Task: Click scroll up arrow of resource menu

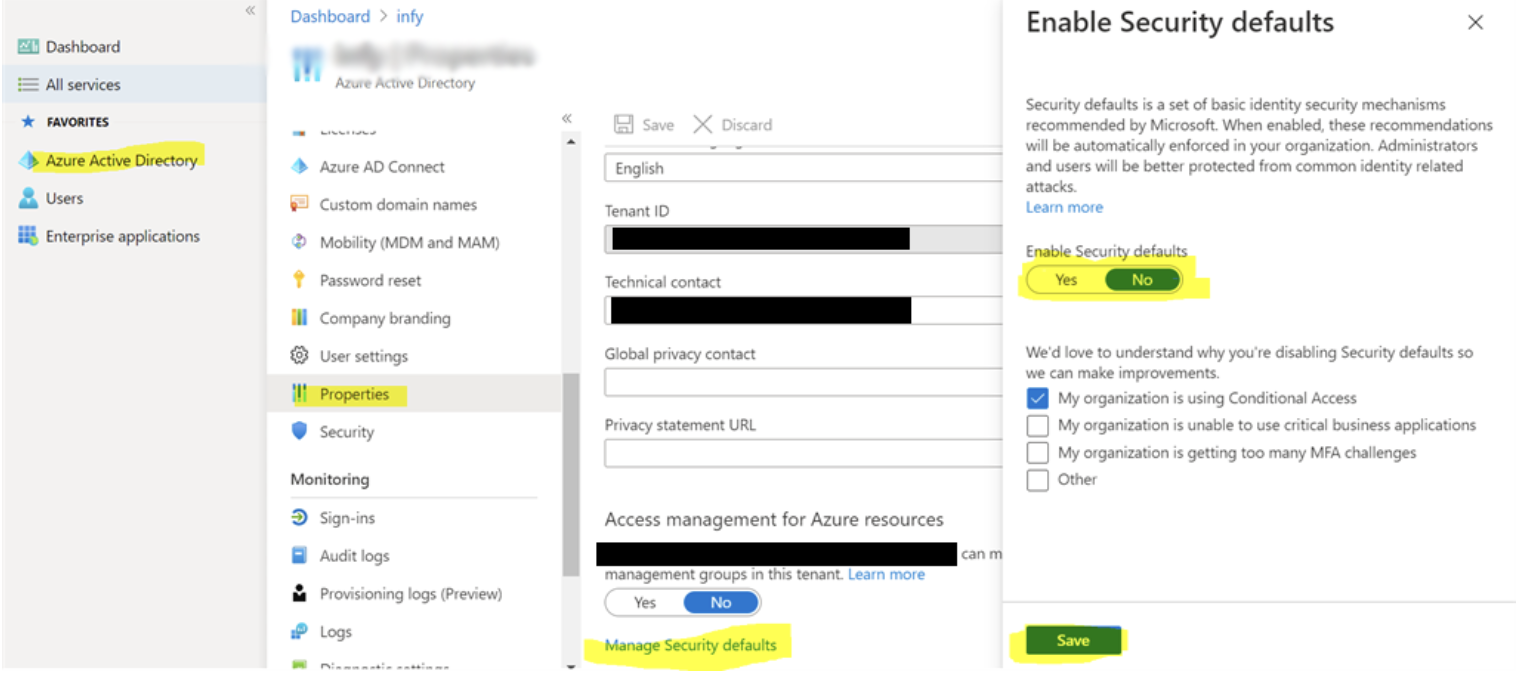Action: [571, 142]
